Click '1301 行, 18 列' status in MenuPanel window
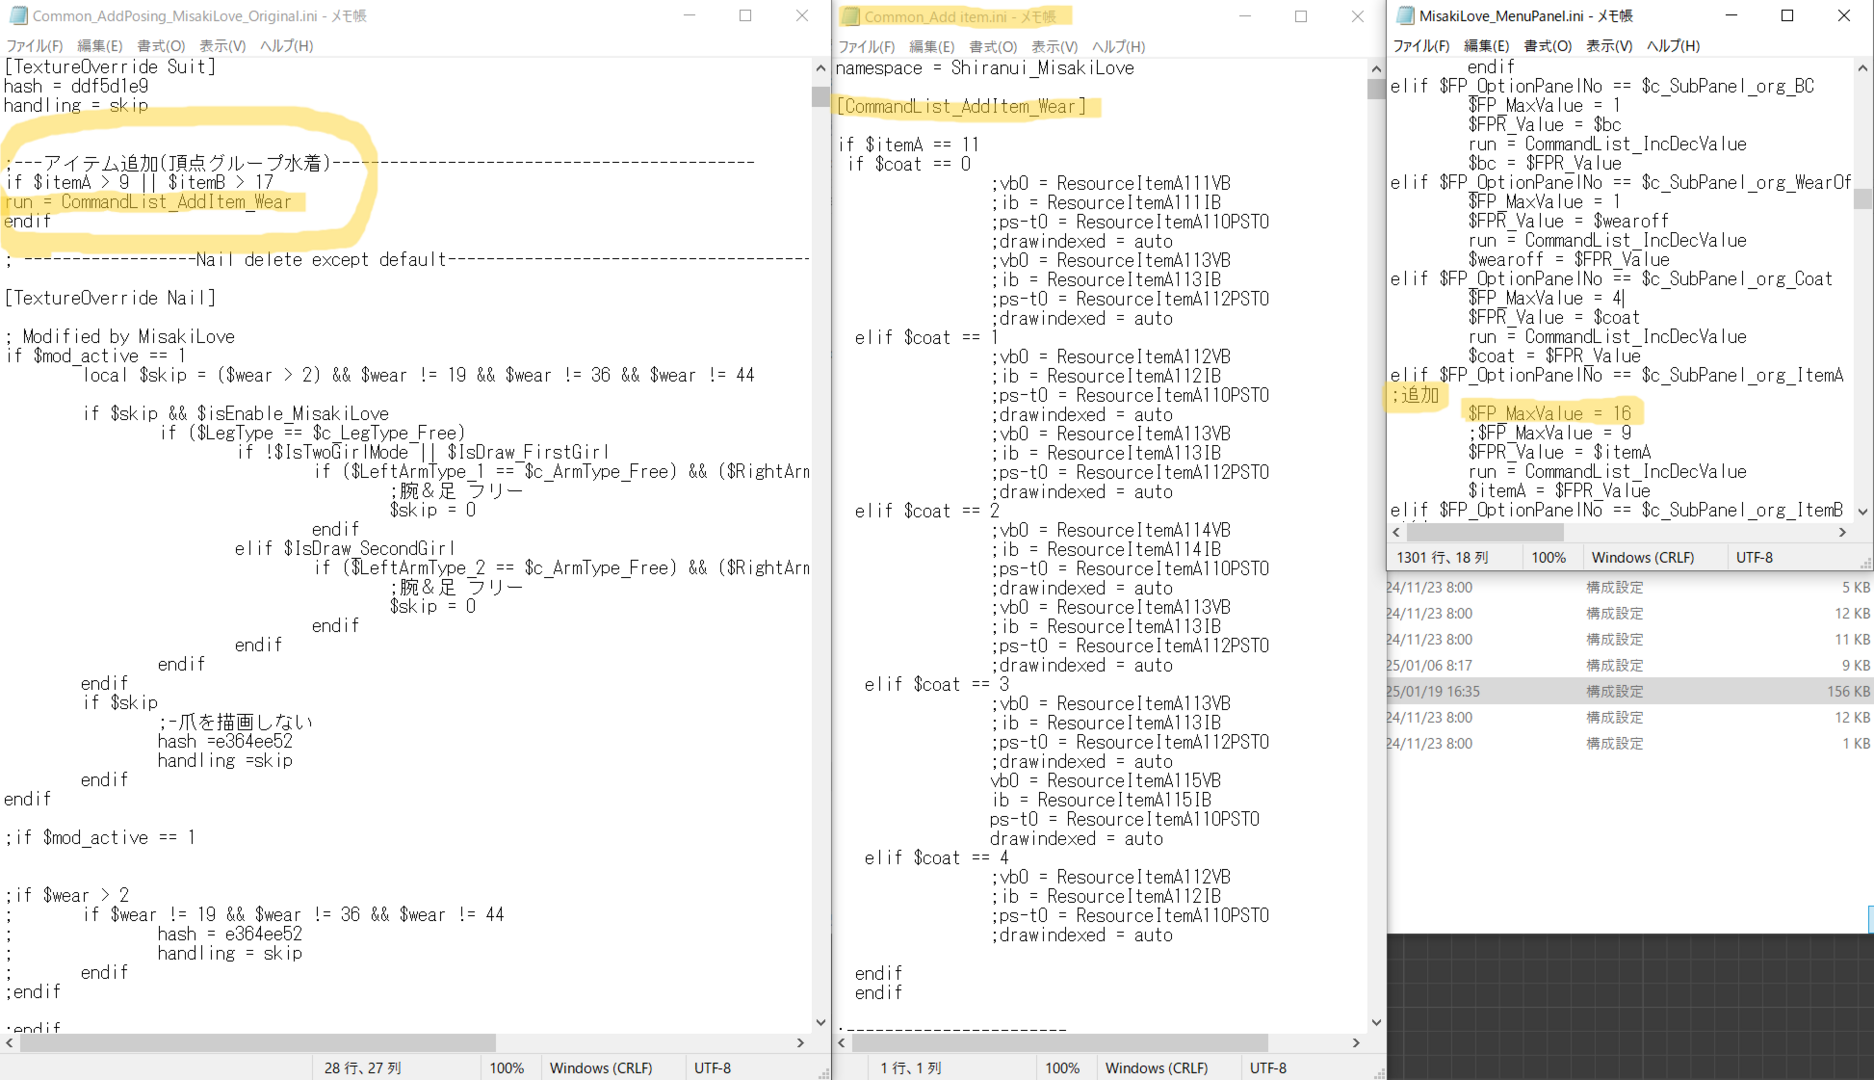 [1442, 558]
